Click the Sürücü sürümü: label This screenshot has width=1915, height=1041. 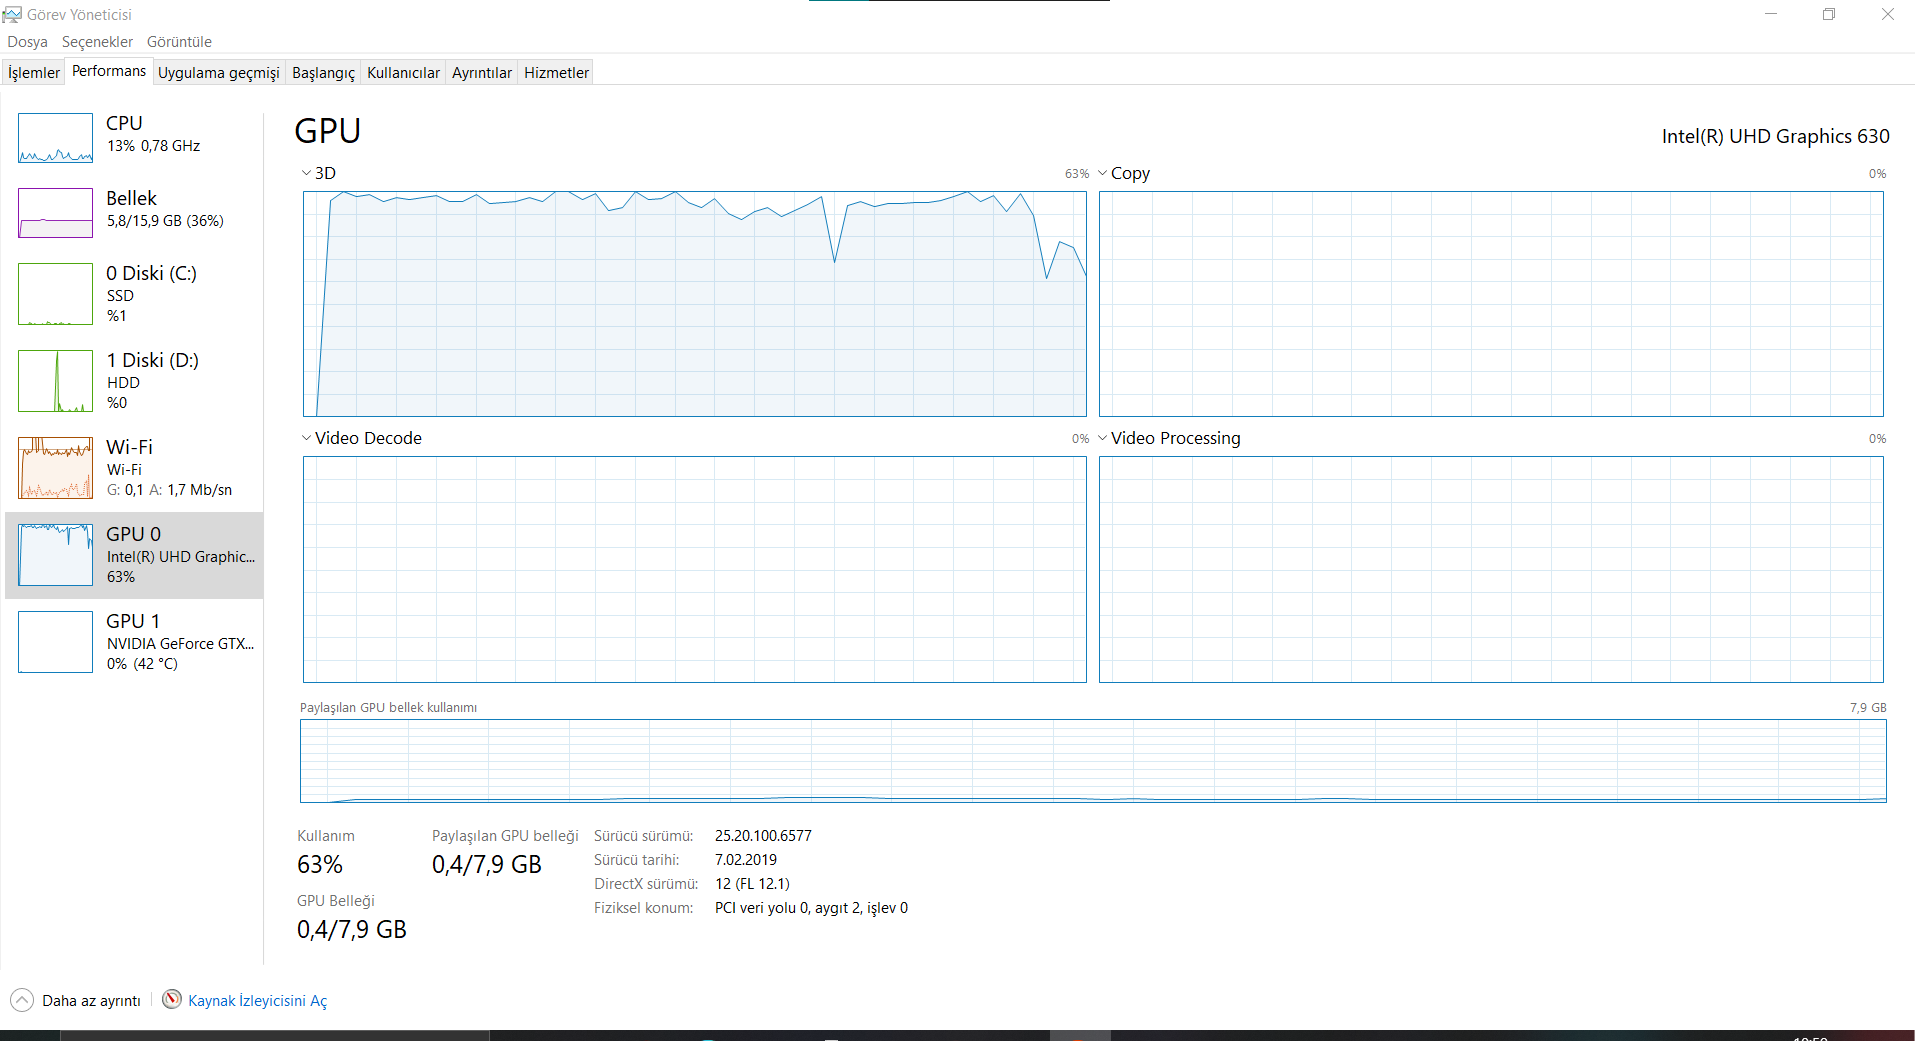point(643,836)
